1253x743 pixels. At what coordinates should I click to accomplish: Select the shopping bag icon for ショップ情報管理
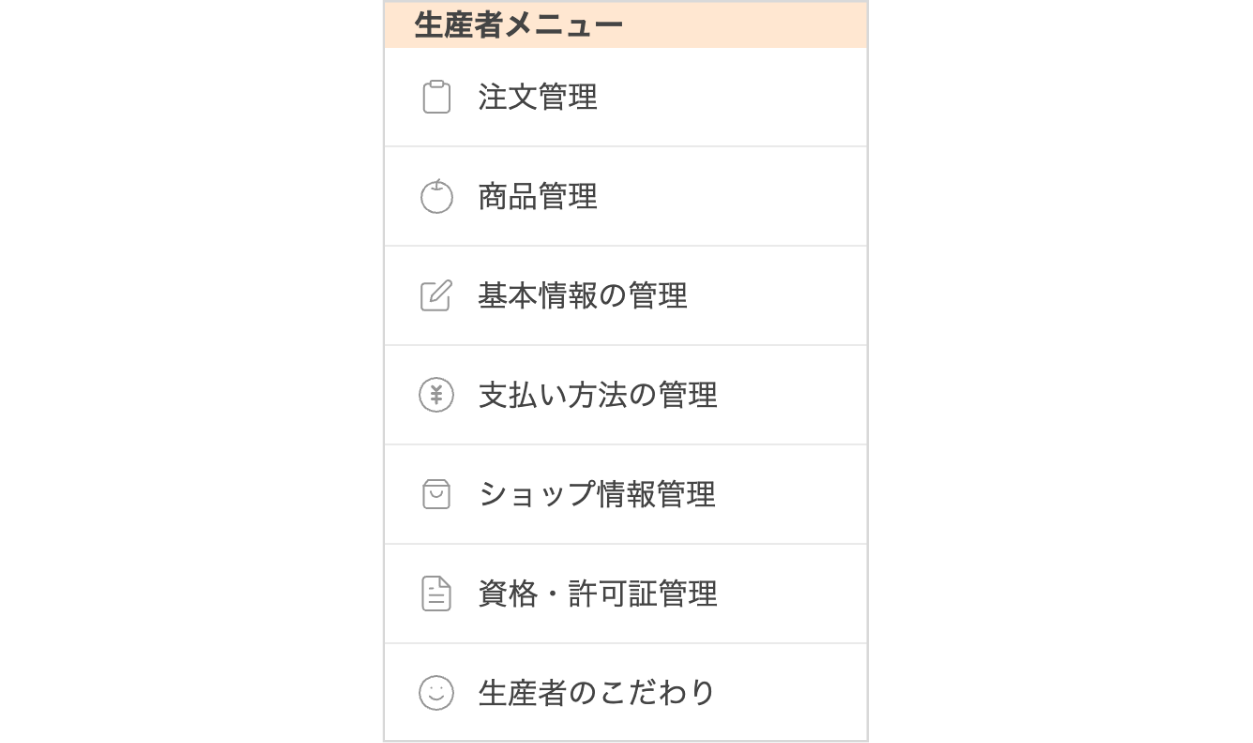tap(434, 493)
